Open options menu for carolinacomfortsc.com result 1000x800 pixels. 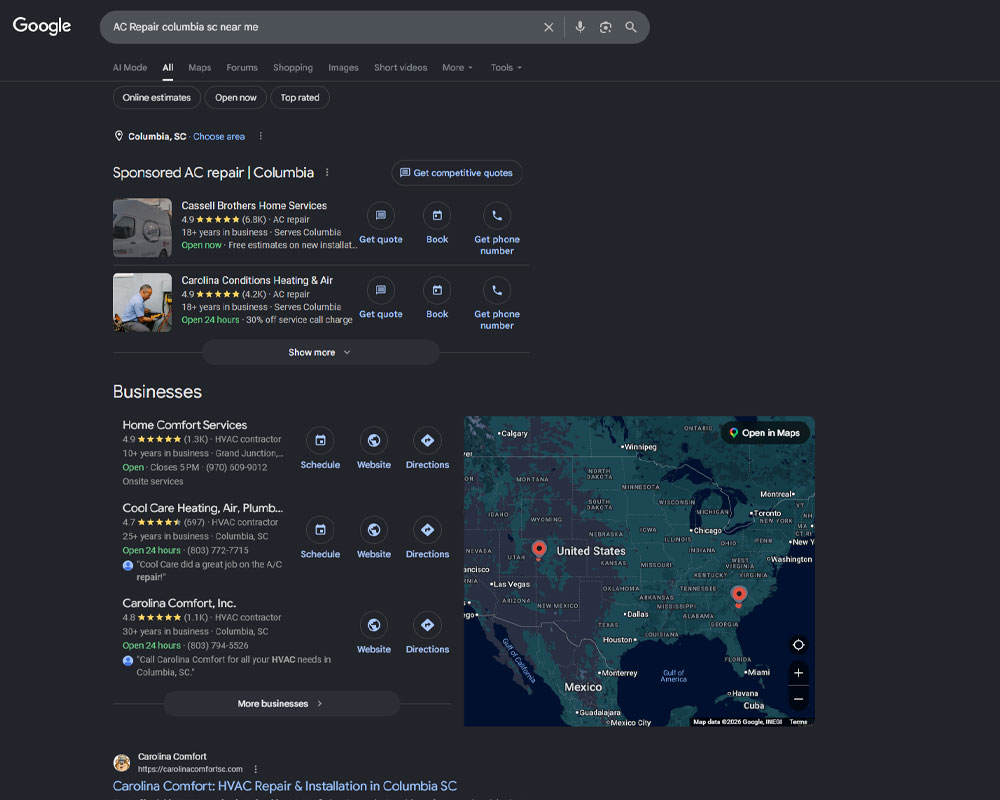pyautogui.click(x=256, y=769)
